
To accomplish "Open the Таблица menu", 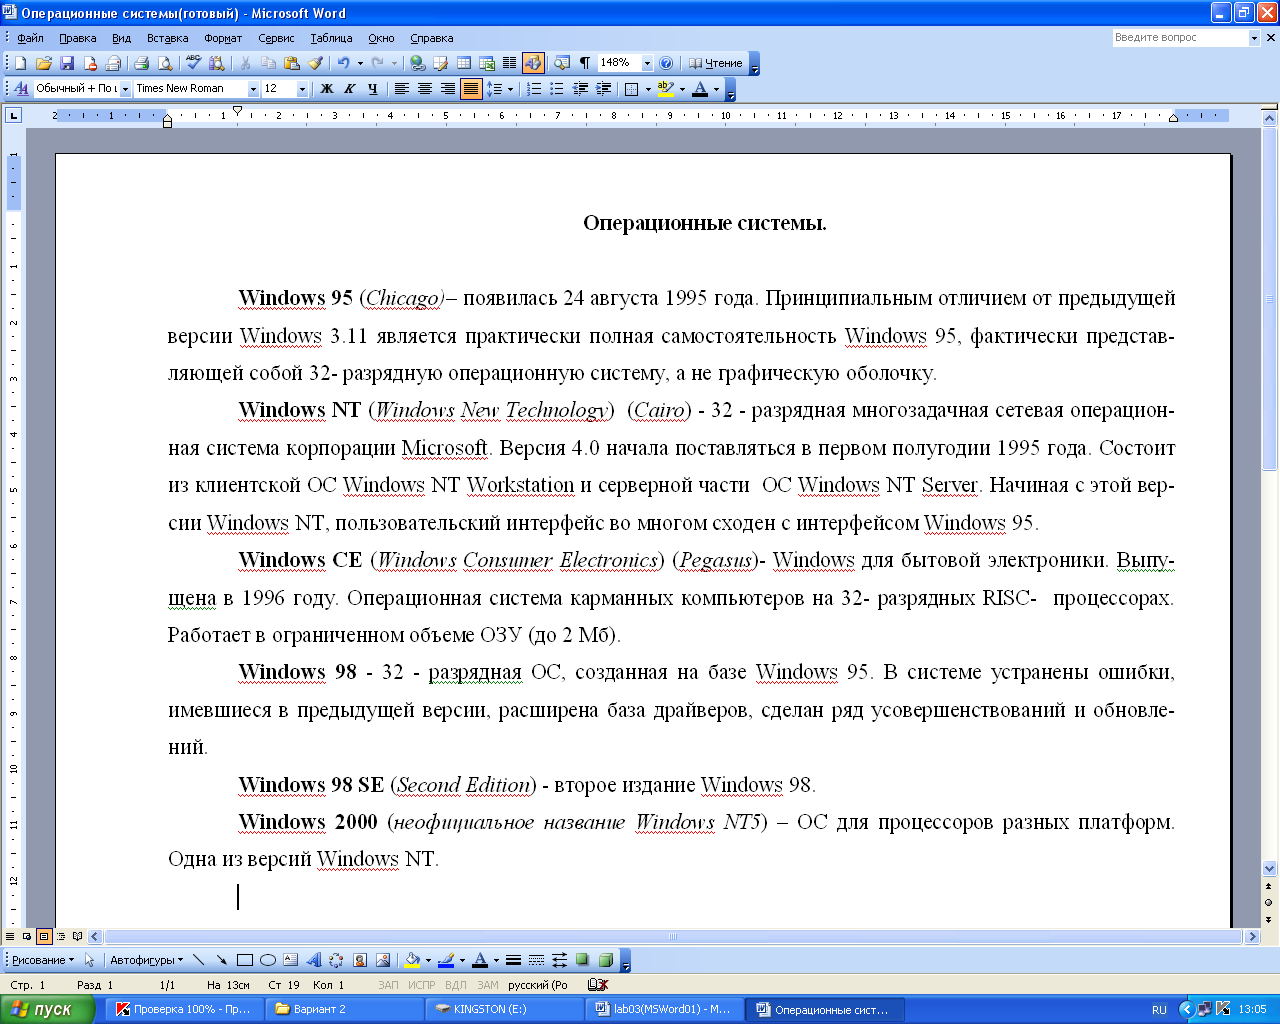I will click(x=331, y=38).
